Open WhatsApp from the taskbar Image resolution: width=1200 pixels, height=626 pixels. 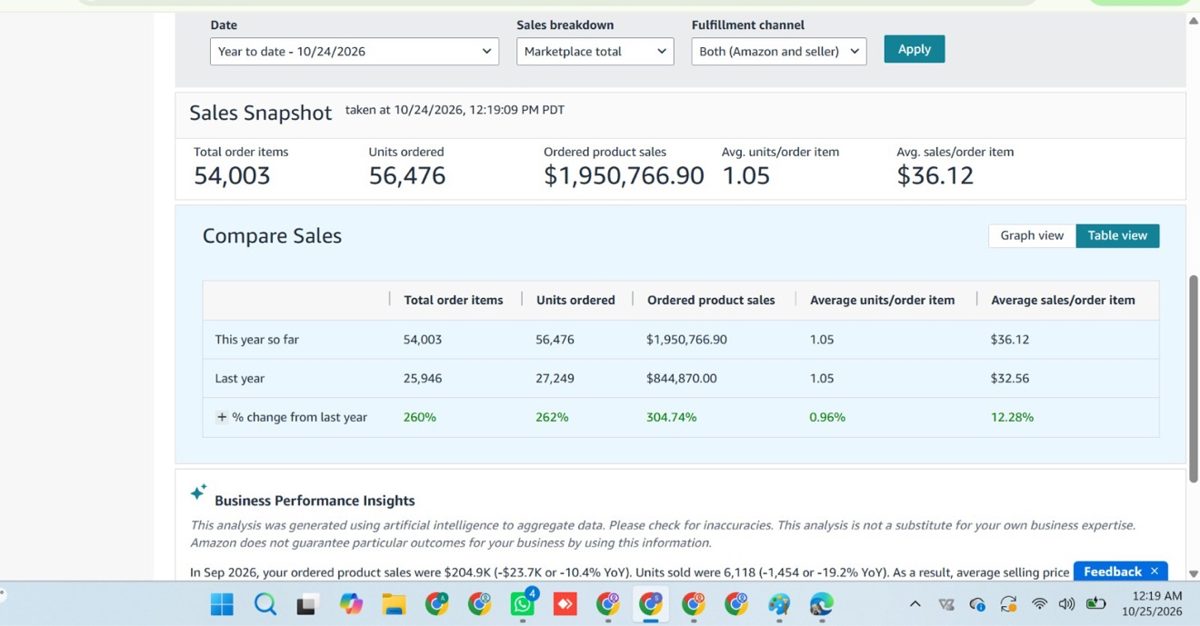click(523, 604)
